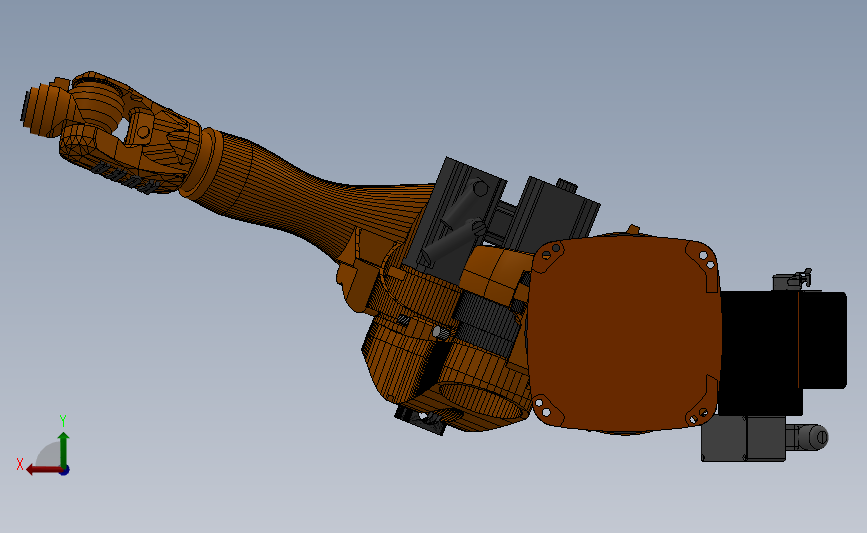Image resolution: width=867 pixels, height=533 pixels.
Task: Click the blue Z origin dot on the triad
Action: coord(65,471)
